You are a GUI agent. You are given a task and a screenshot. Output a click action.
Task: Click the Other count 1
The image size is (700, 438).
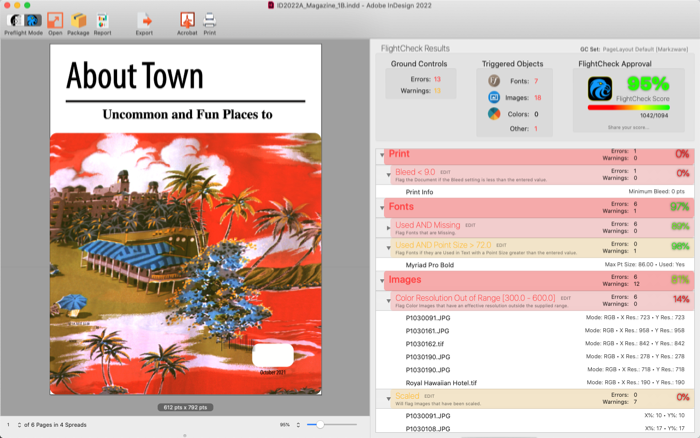(536, 129)
